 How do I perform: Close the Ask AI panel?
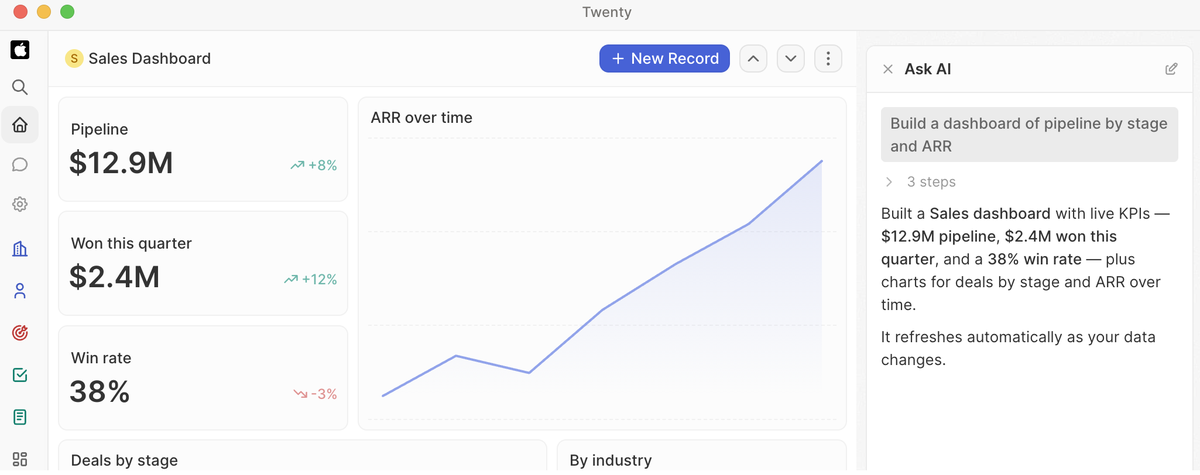pyautogui.click(x=887, y=69)
